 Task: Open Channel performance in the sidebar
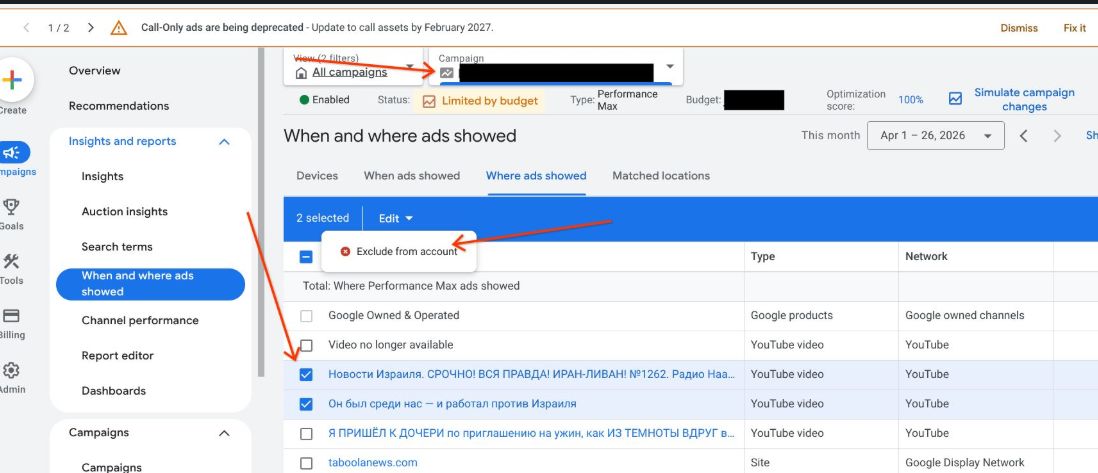point(140,320)
